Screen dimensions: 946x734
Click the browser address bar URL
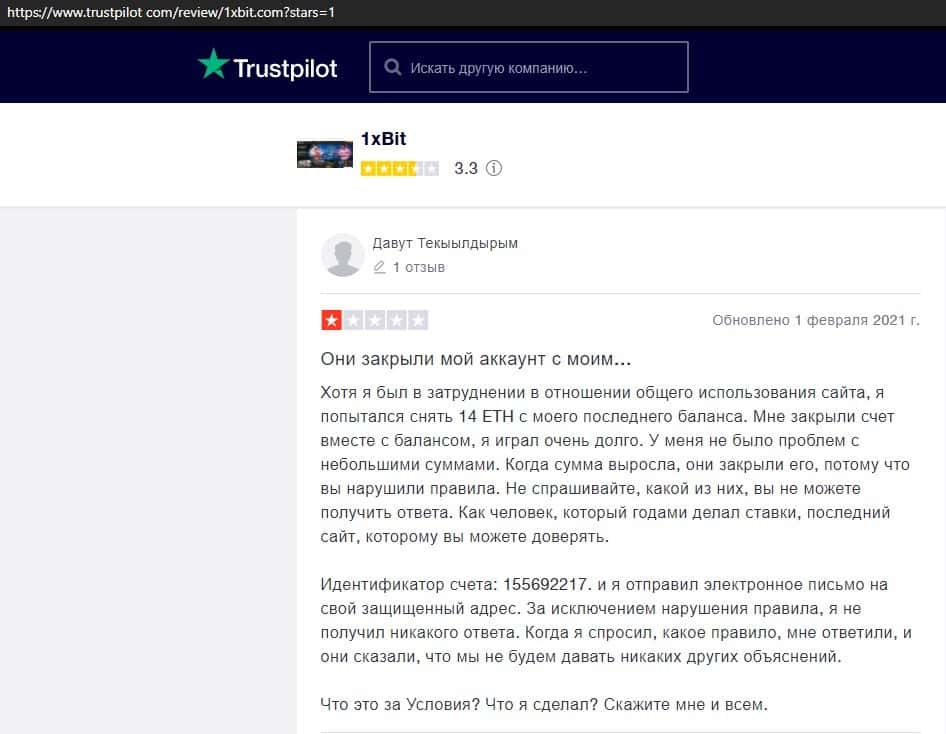[x=171, y=12]
